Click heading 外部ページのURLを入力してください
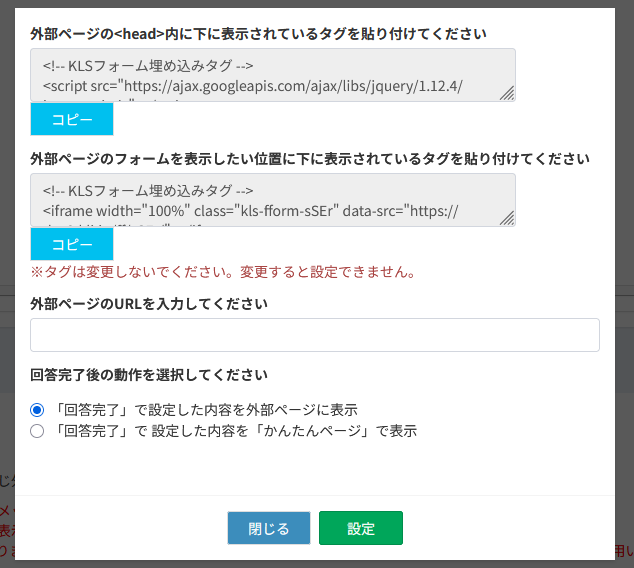The width and height of the screenshot is (634, 568). click(149, 304)
